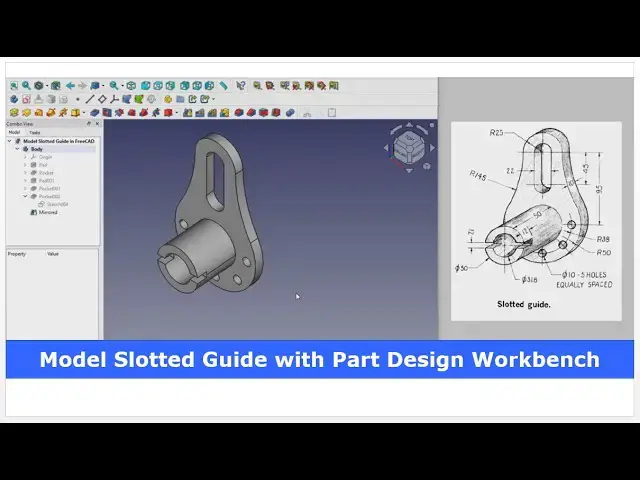Click the Create Body icon

(x=14, y=99)
